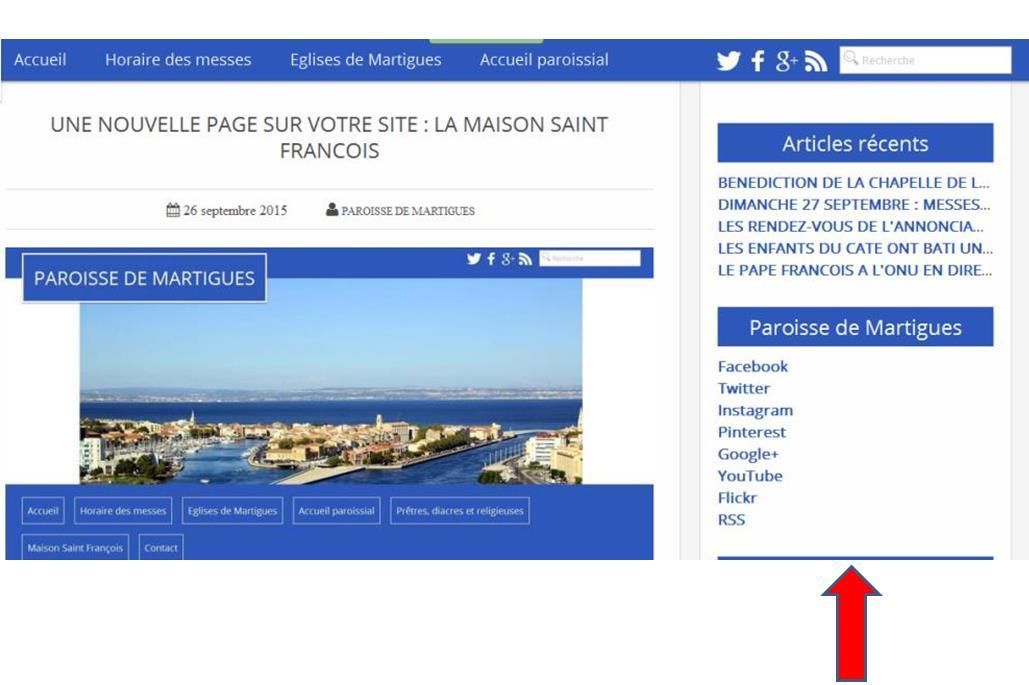Follow the YouTube link in sidebar
This screenshot has width=1029, height=685.
click(750, 476)
